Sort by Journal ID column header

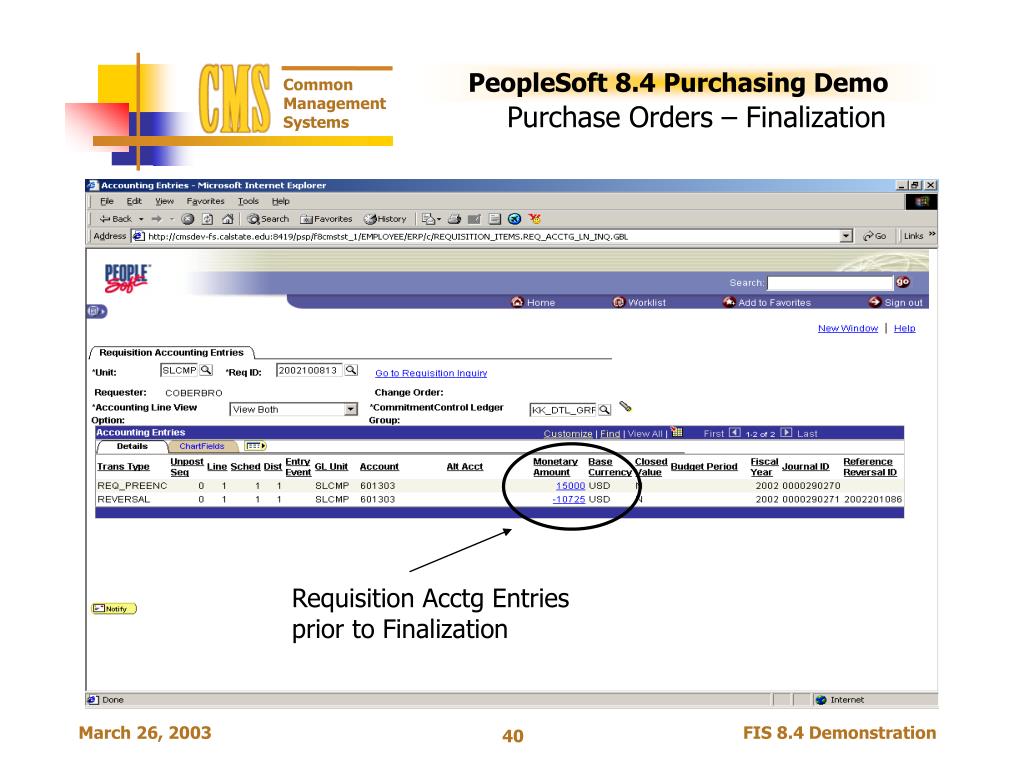pos(806,467)
